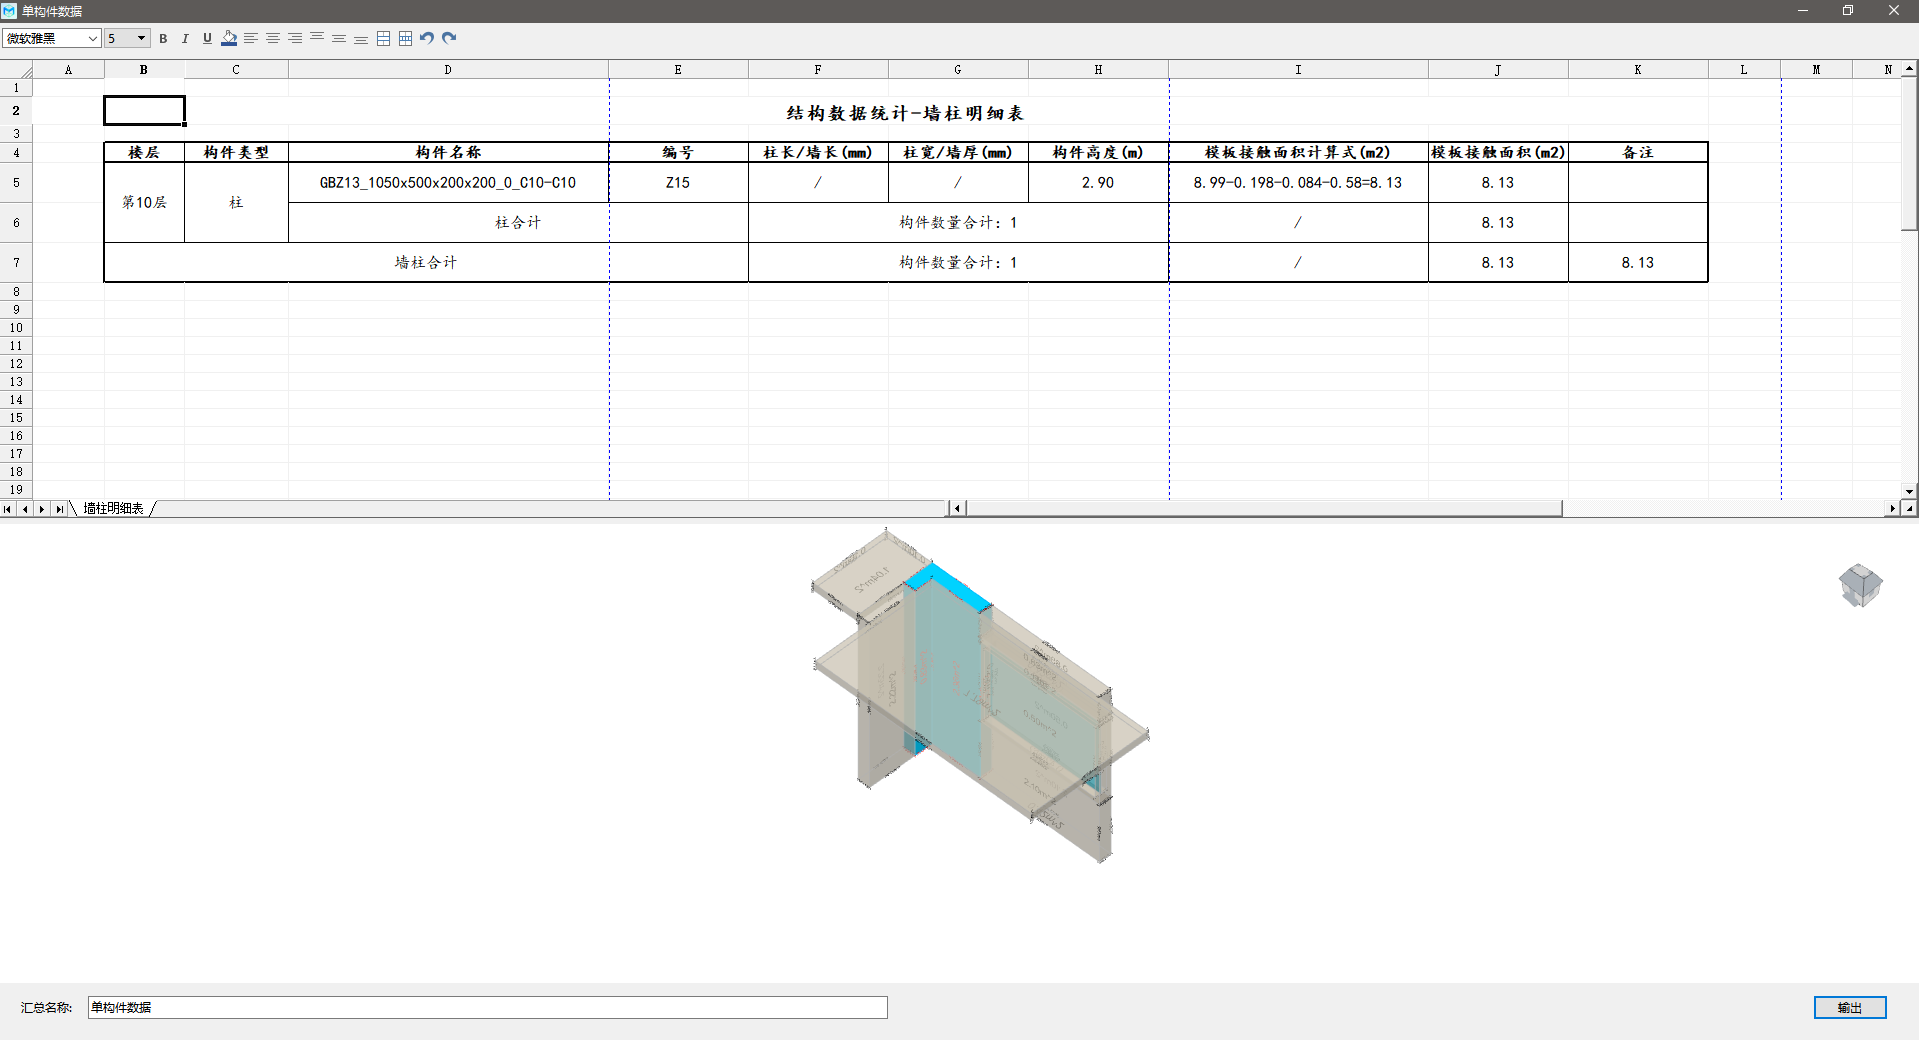Click the 备注 header cell

click(1638, 152)
